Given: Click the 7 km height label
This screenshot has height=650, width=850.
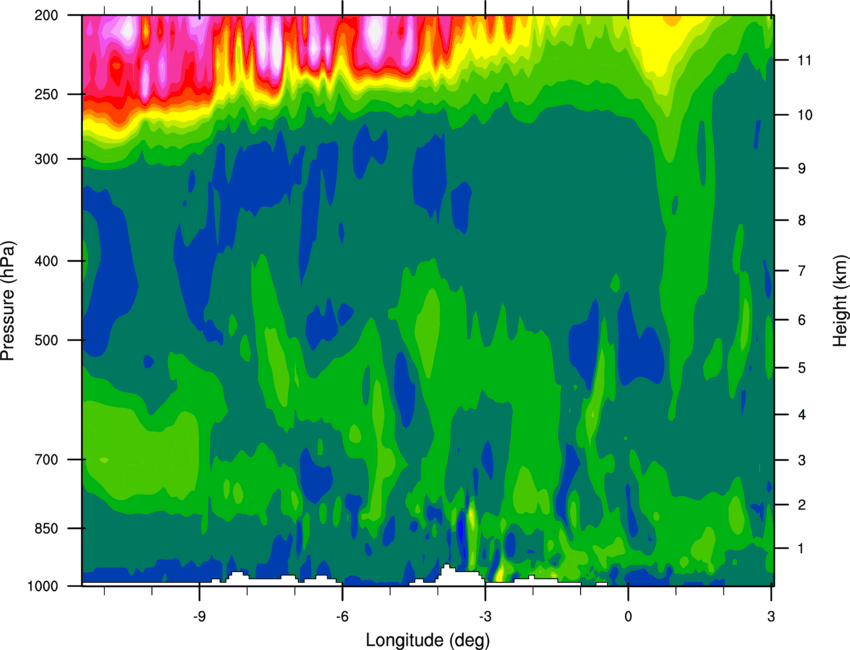Looking at the screenshot, I should tap(802, 271).
